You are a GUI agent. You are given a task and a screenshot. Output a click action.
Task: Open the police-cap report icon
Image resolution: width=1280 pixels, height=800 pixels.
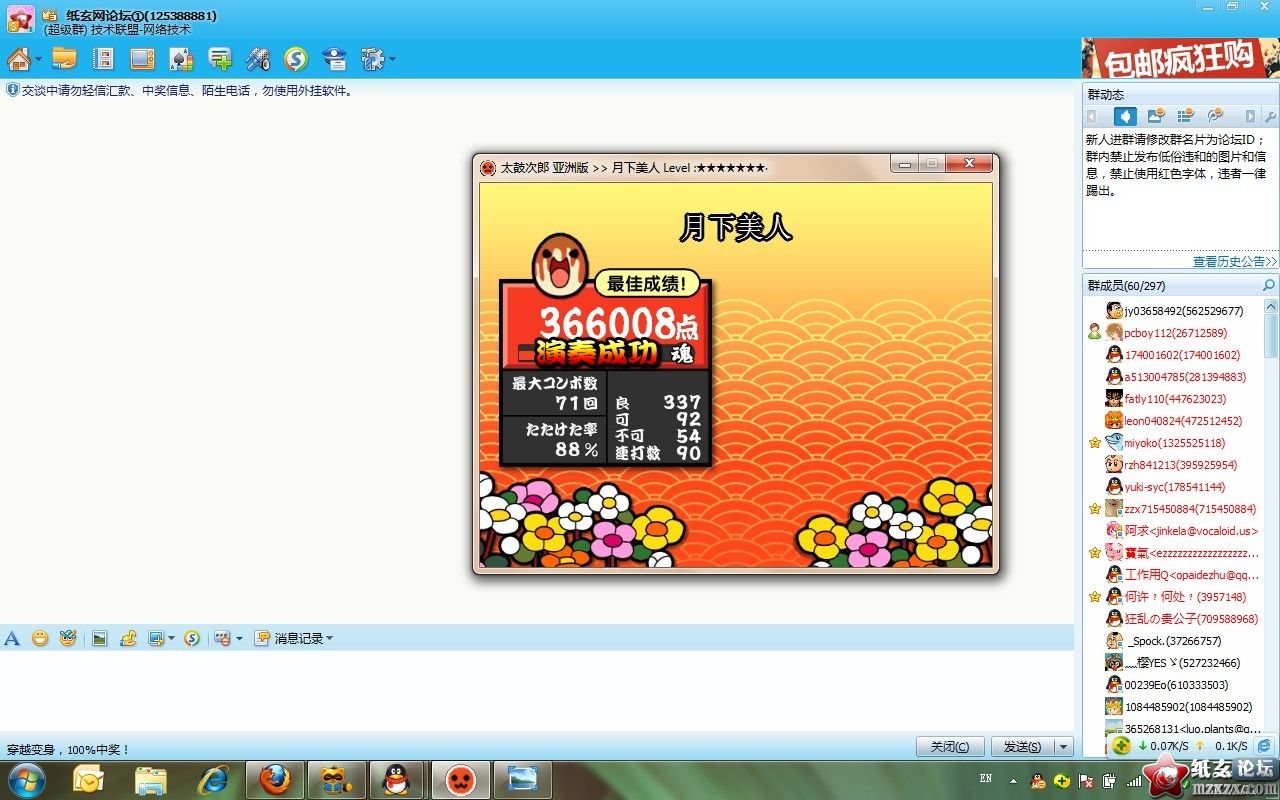pos(335,59)
